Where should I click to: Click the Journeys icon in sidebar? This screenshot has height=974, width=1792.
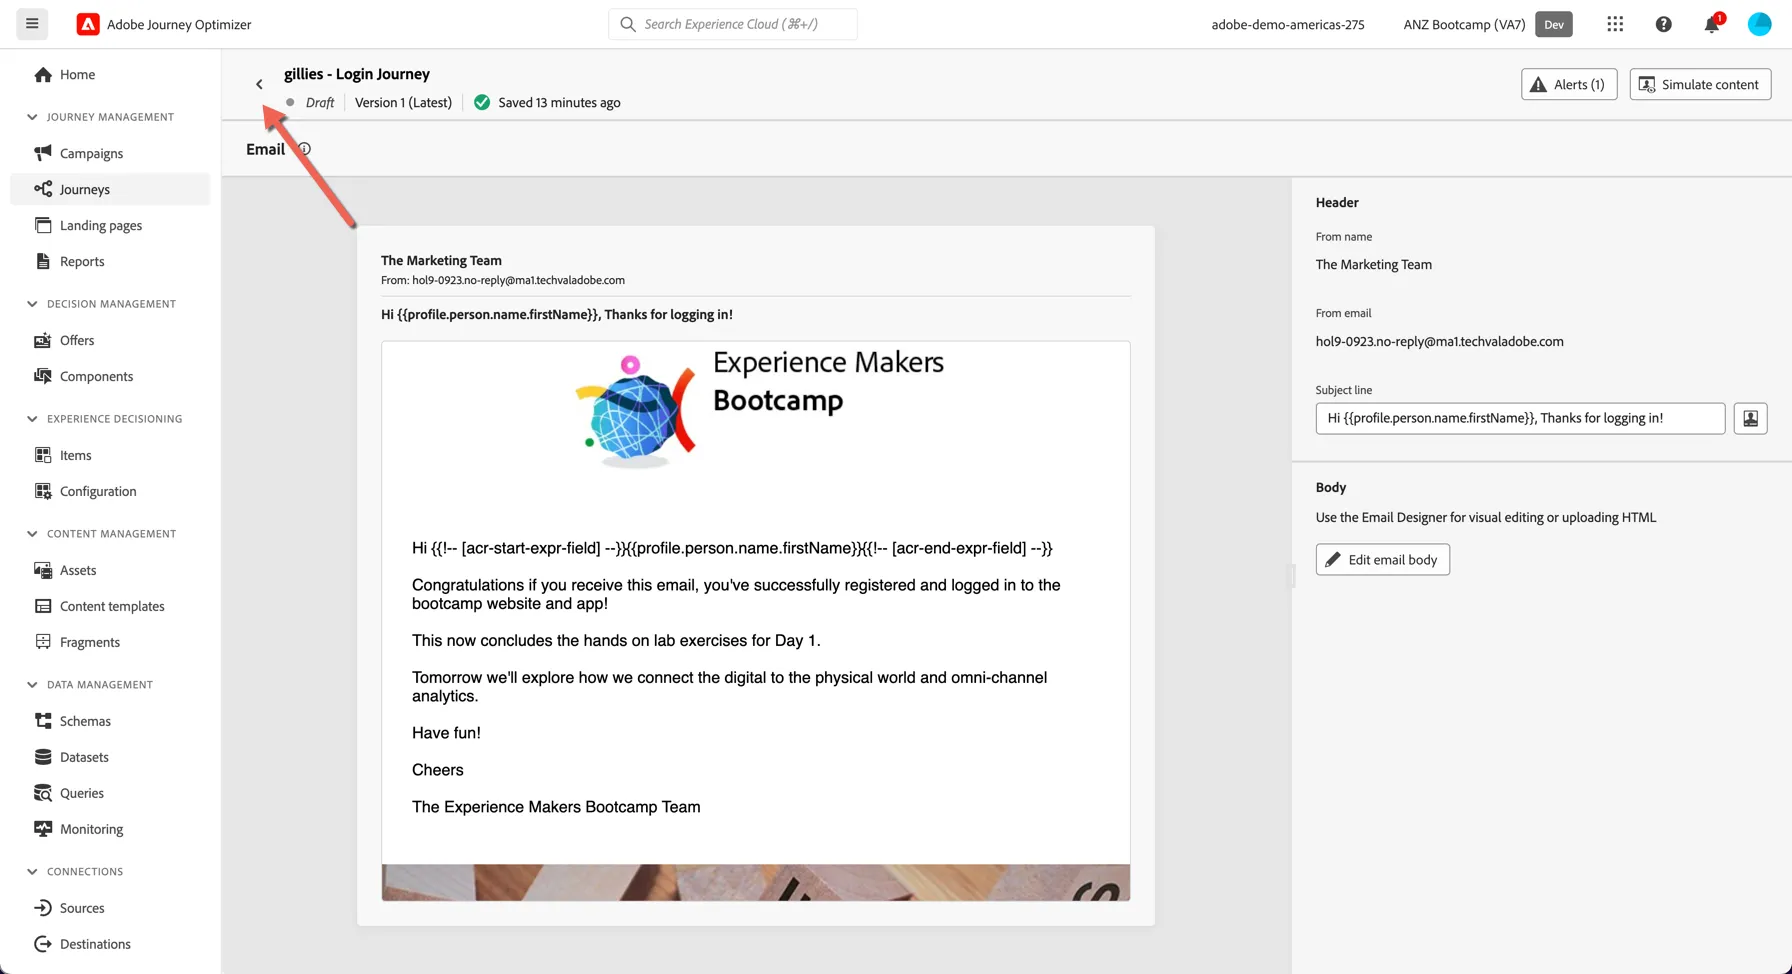43,189
